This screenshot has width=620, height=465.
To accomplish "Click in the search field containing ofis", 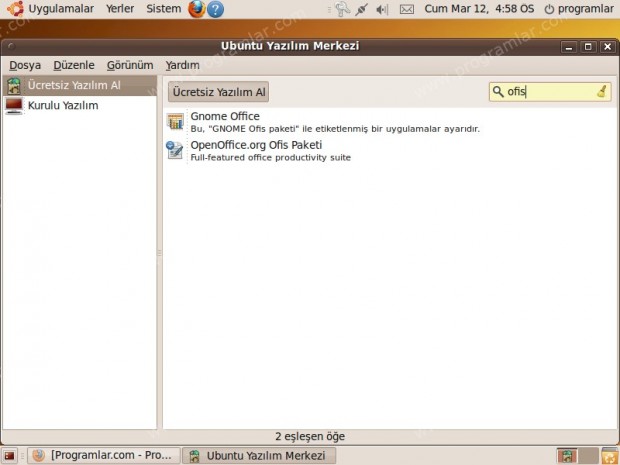I will click(550, 92).
